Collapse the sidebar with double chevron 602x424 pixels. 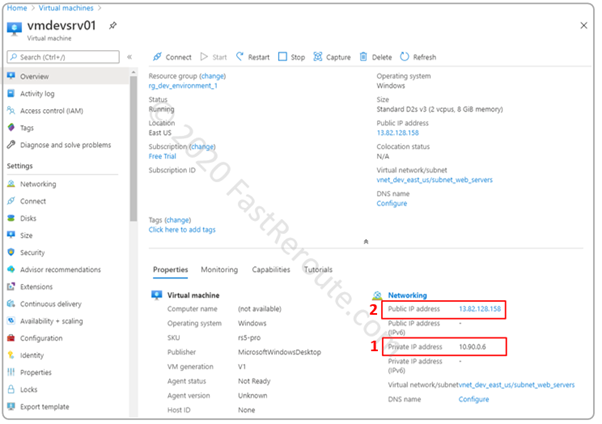click(129, 57)
